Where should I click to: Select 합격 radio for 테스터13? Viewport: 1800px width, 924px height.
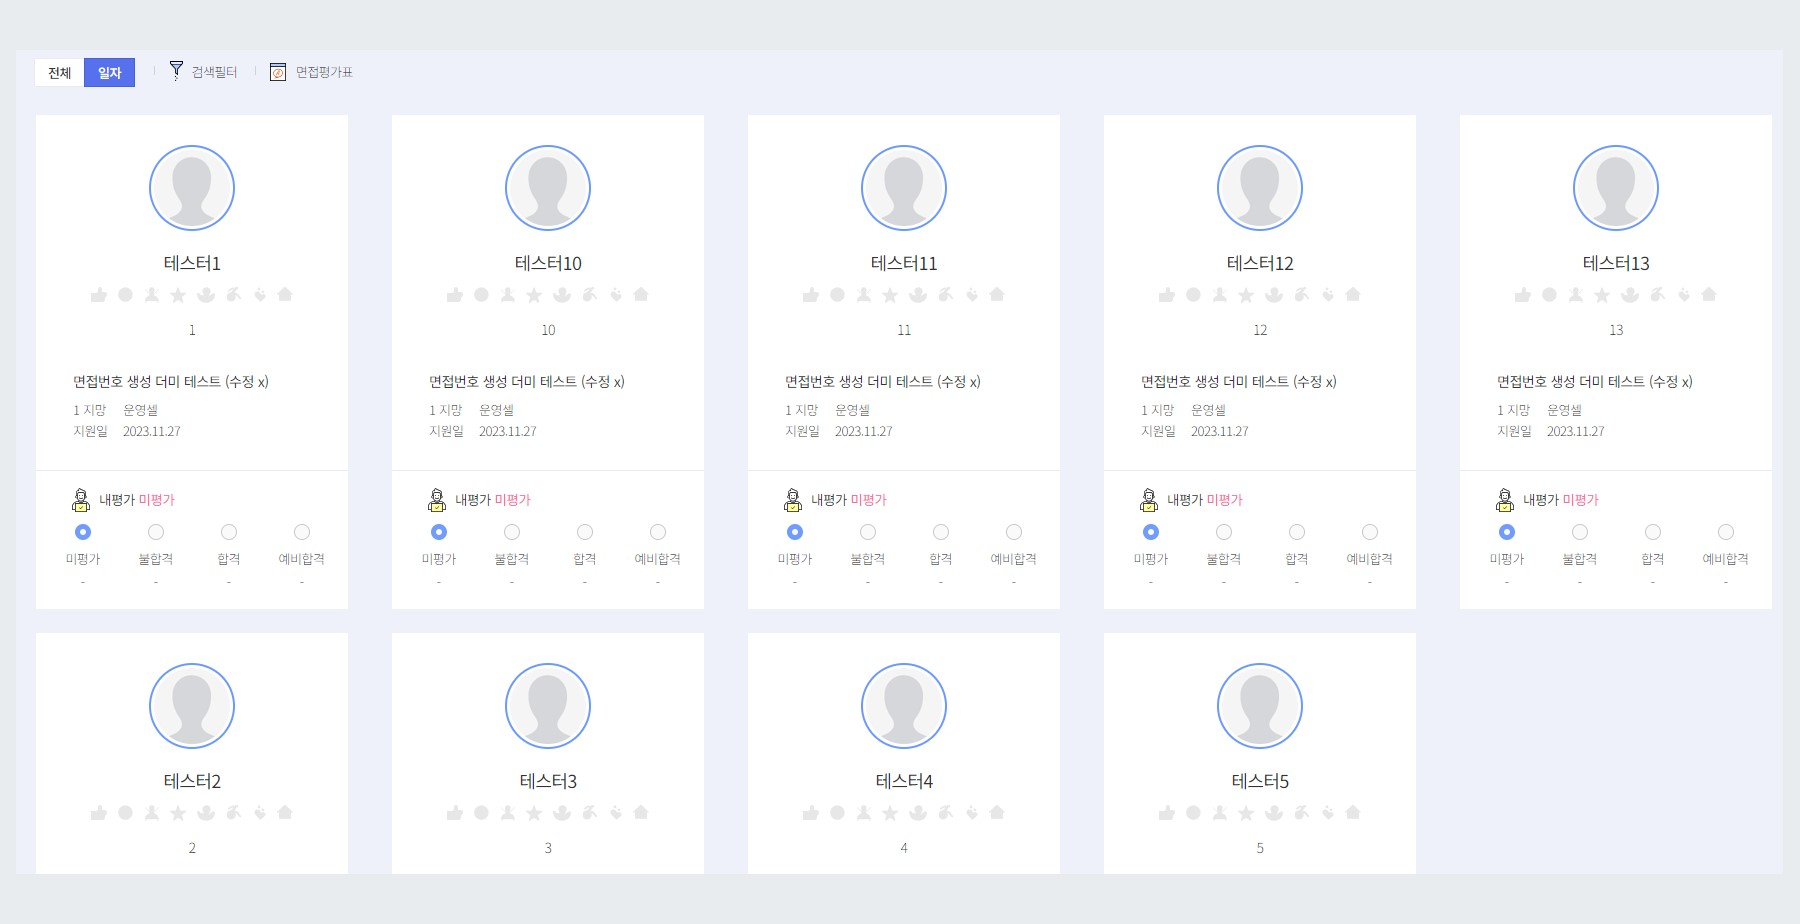tap(1653, 532)
